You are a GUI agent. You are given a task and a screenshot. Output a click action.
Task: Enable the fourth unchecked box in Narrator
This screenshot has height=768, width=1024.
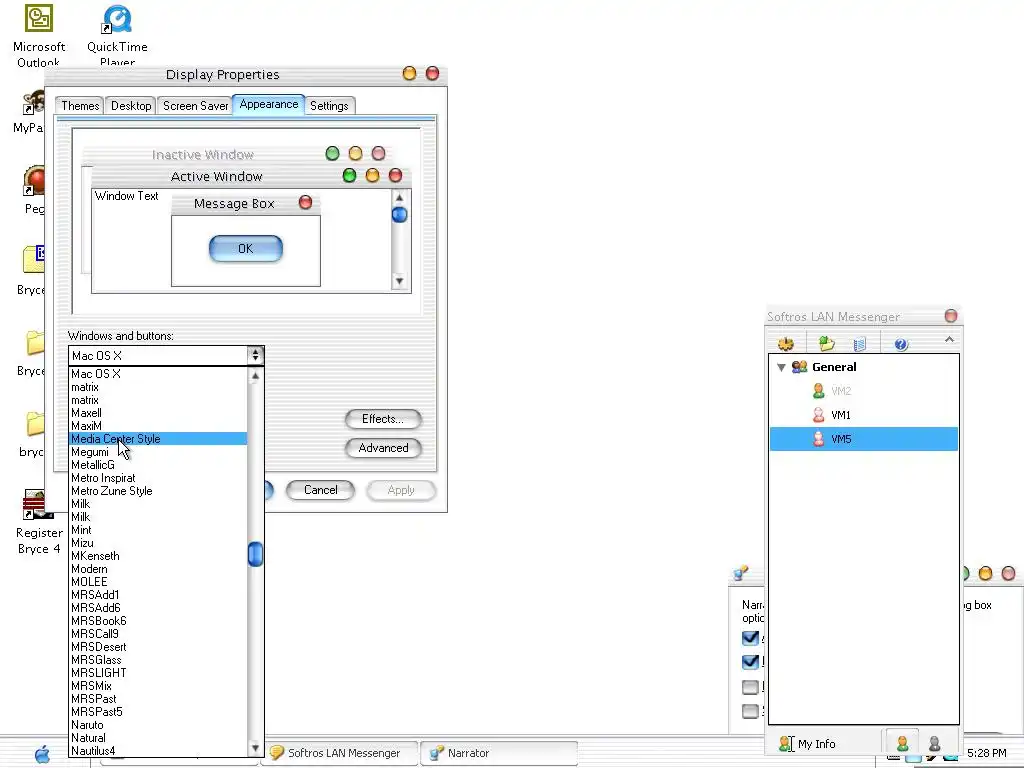click(x=750, y=711)
